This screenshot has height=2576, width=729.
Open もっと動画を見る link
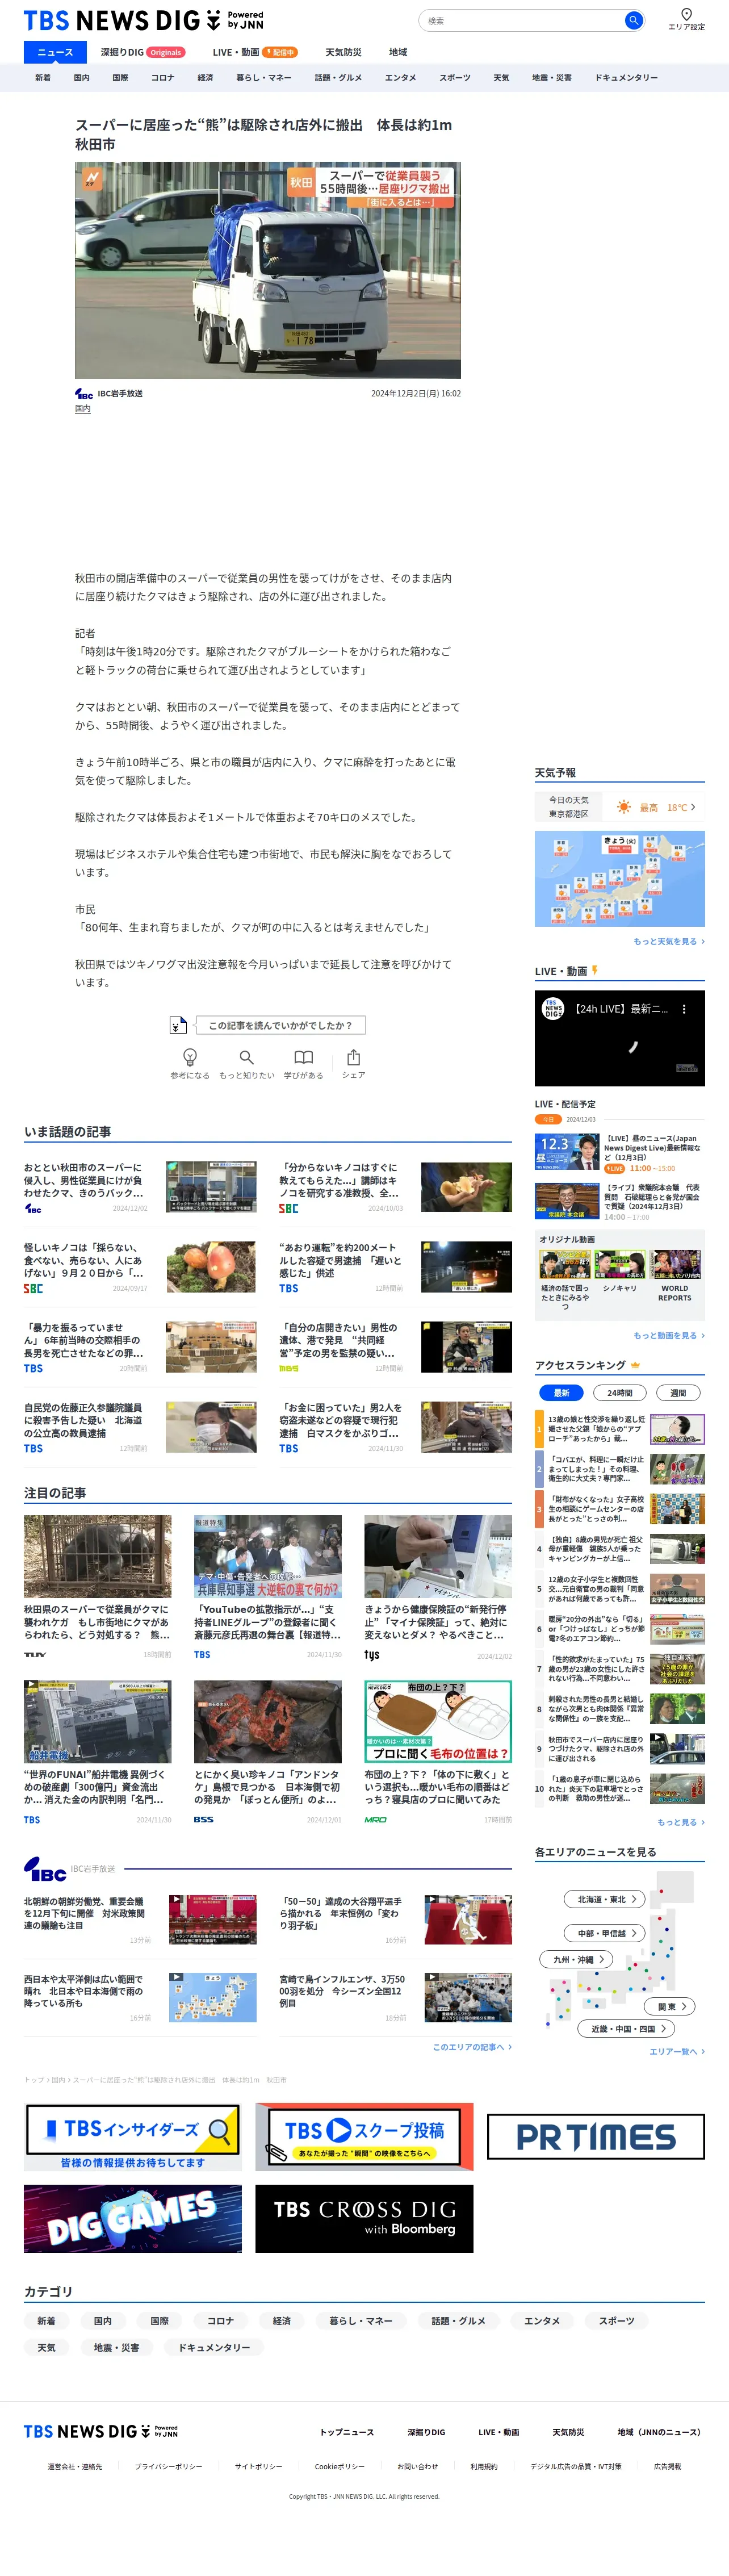click(668, 1335)
